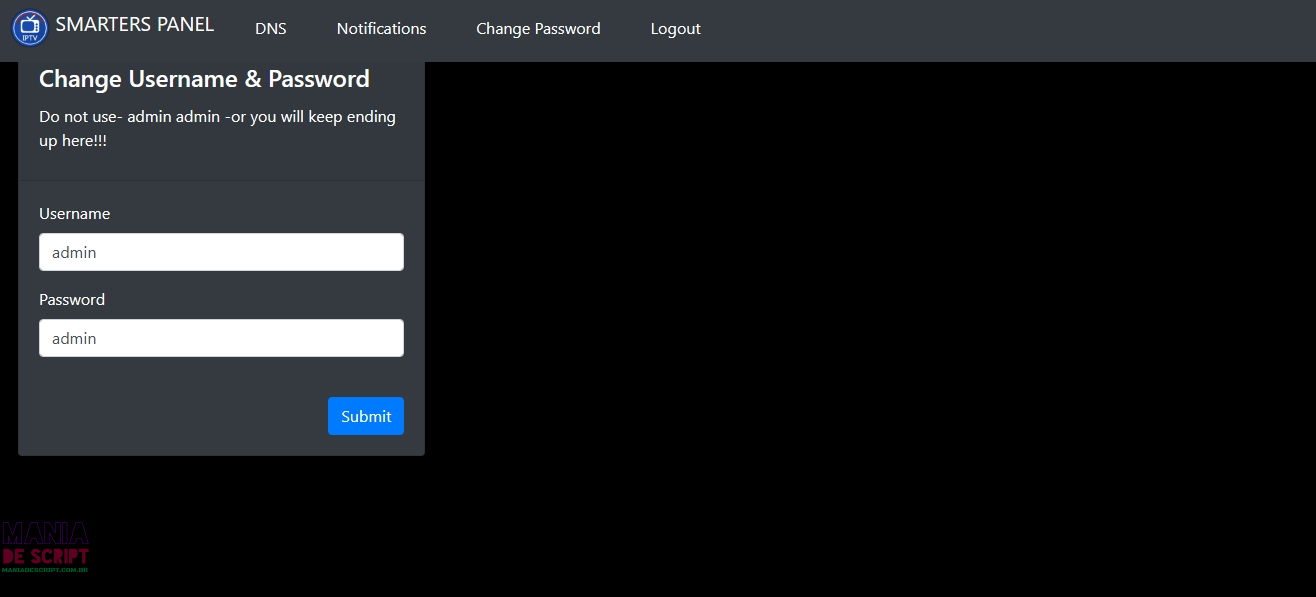Open the Notifications page

coord(381,29)
